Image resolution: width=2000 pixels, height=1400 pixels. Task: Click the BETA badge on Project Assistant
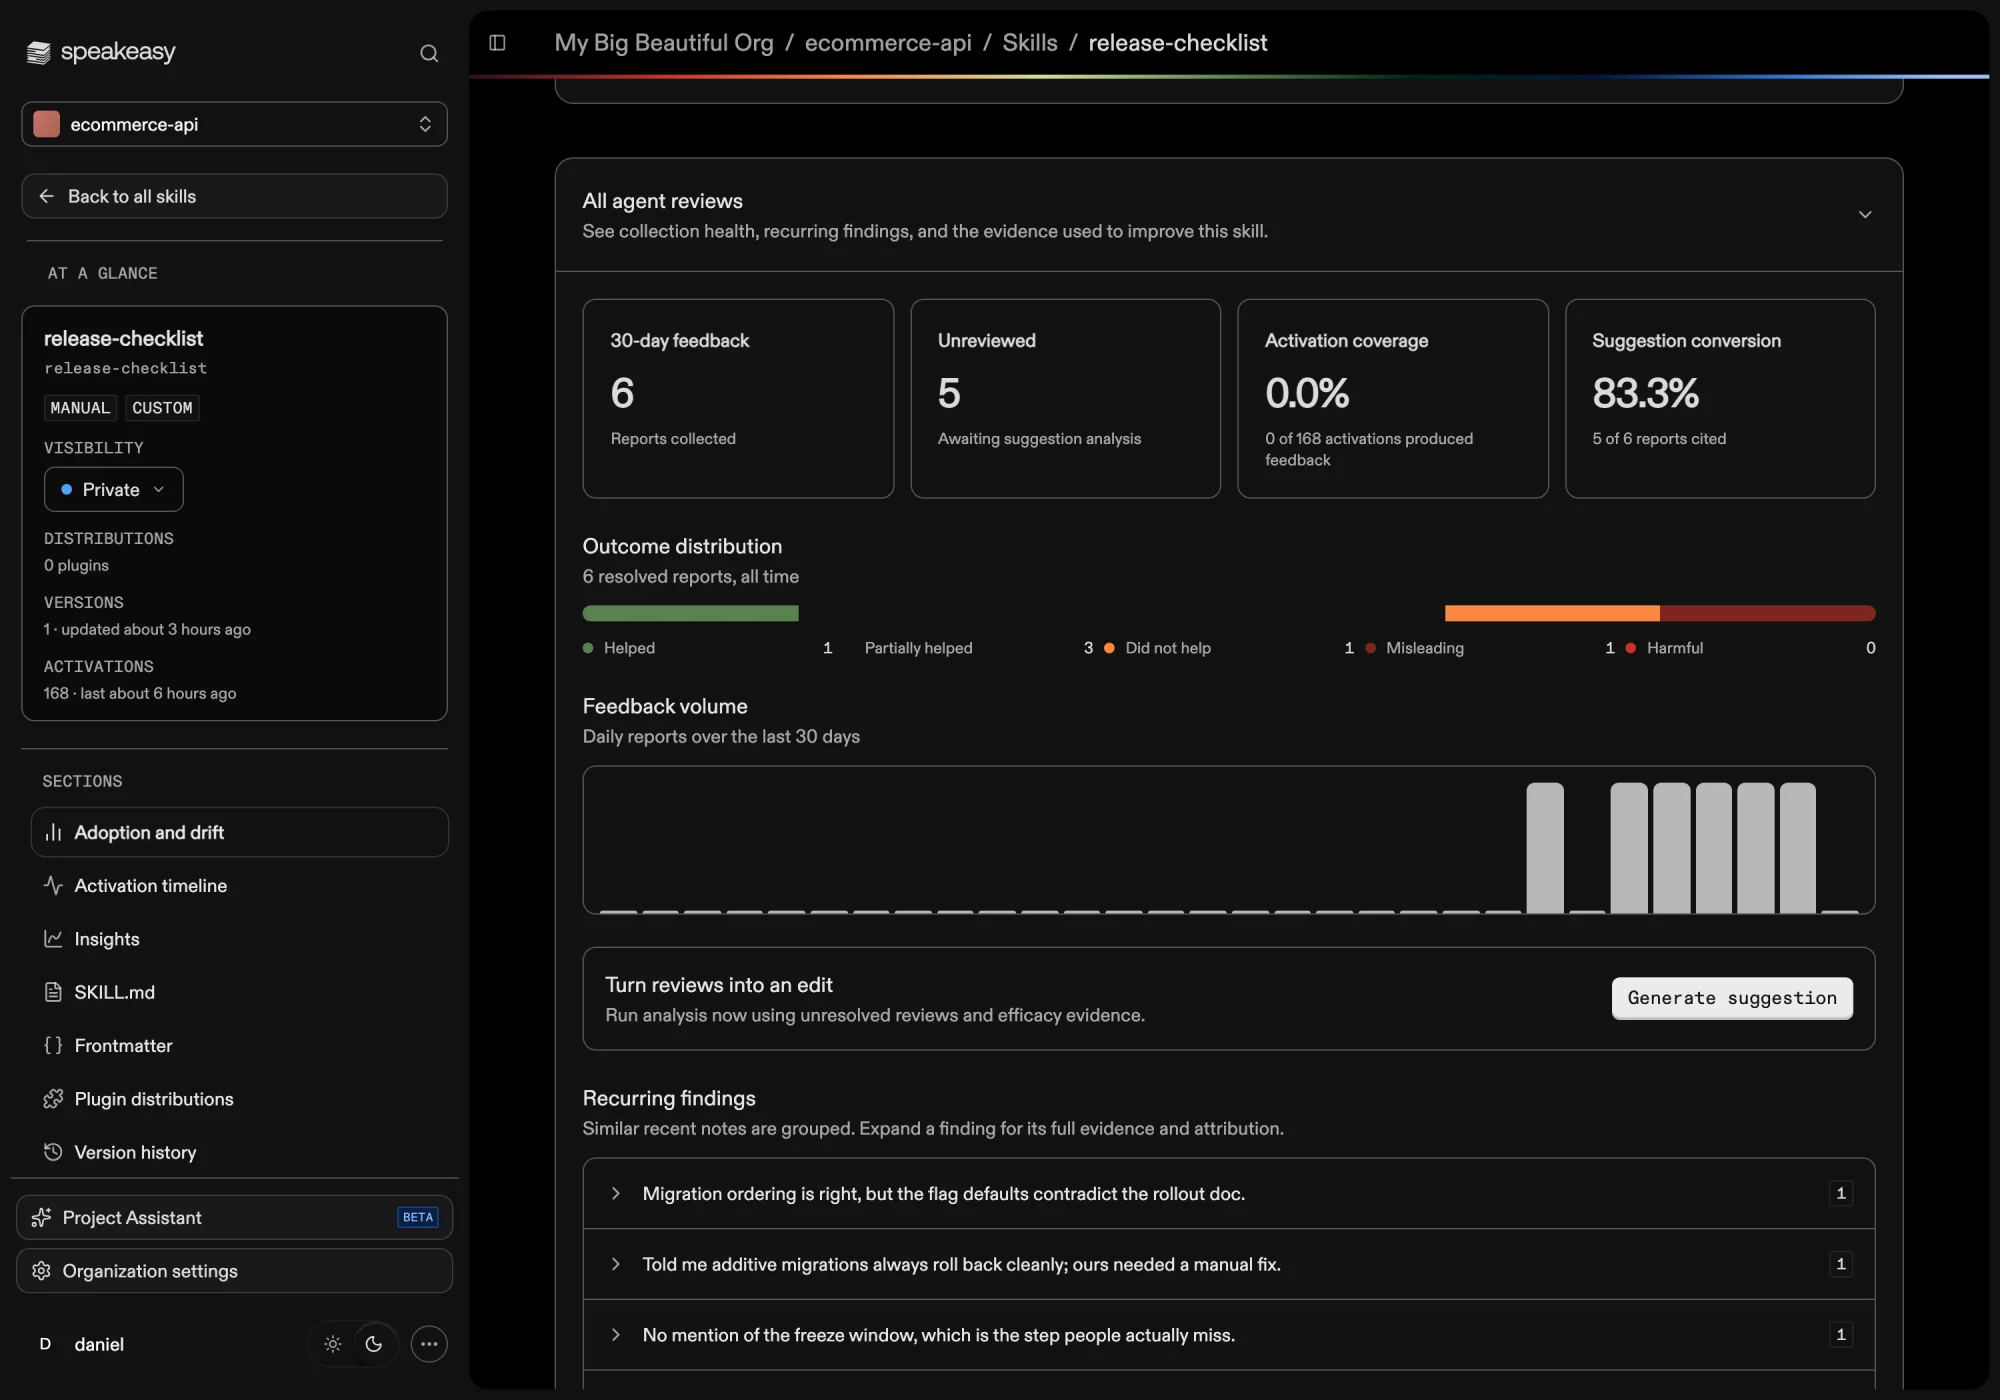[418, 1217]
